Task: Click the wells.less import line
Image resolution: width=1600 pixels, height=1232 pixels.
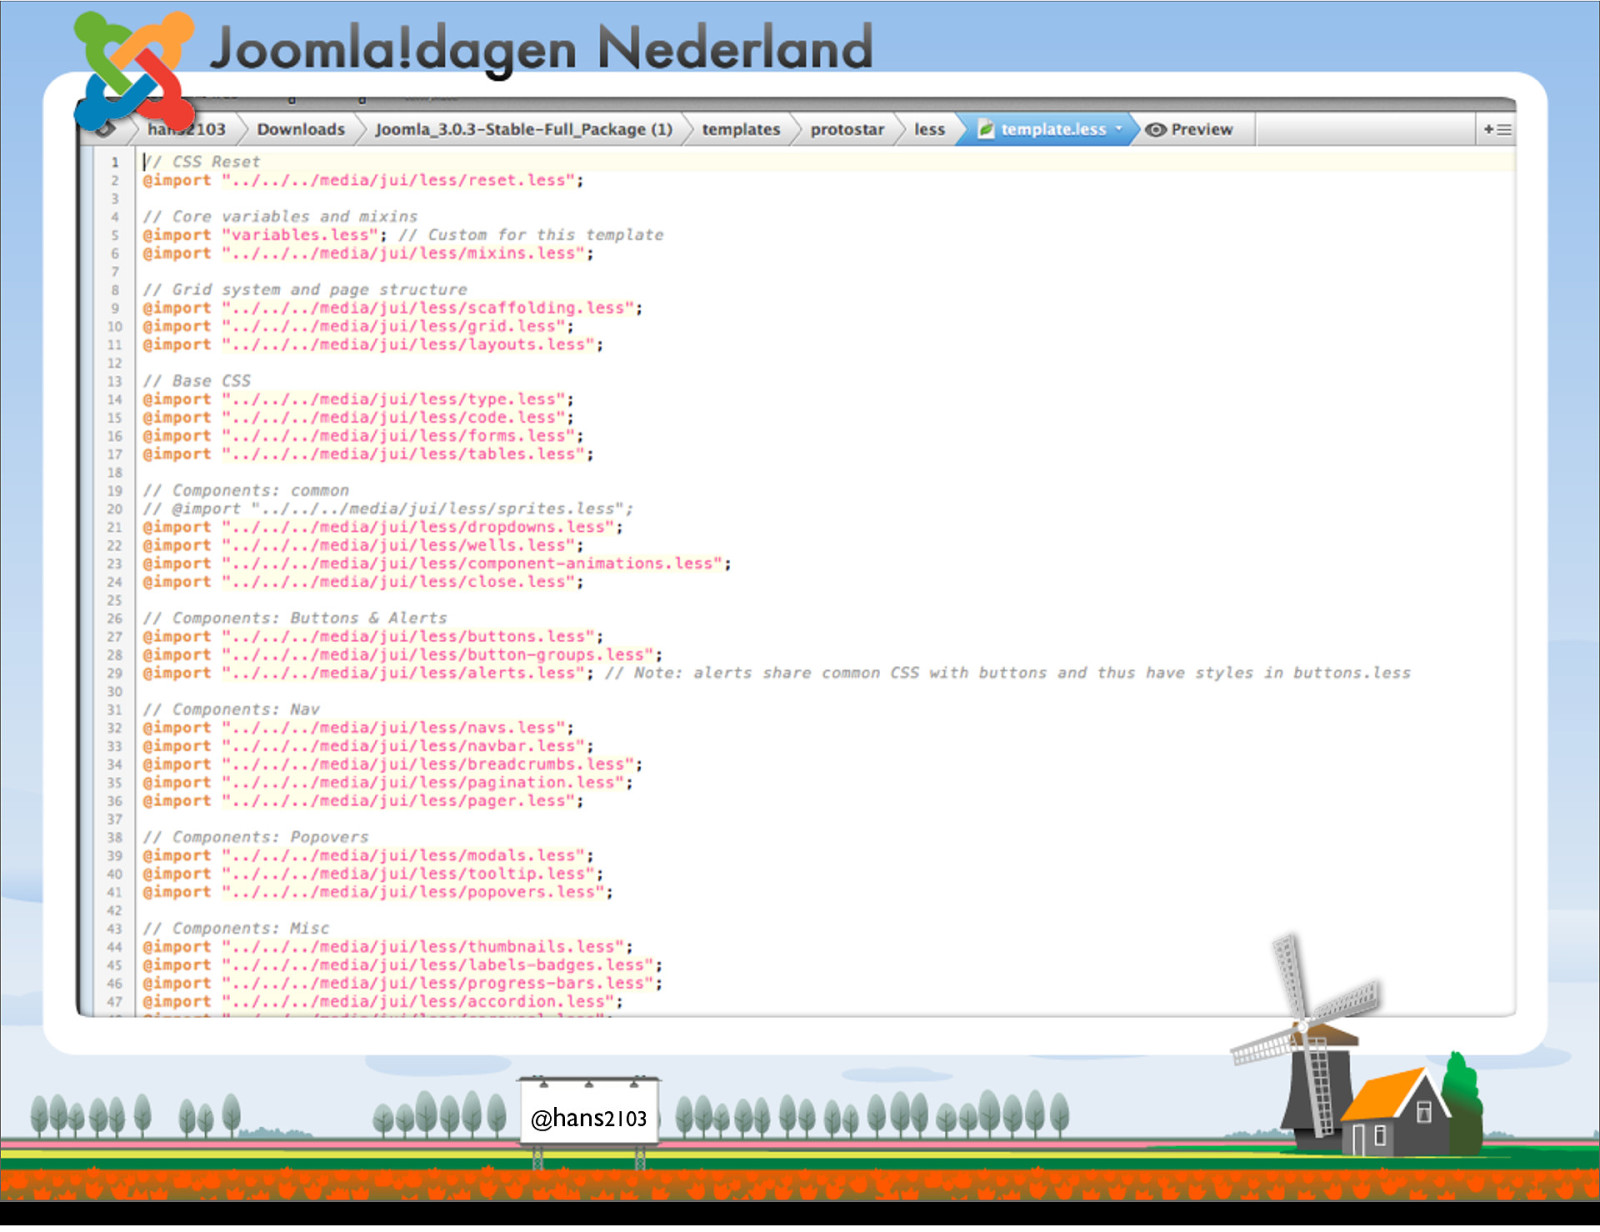Action: 363,545
